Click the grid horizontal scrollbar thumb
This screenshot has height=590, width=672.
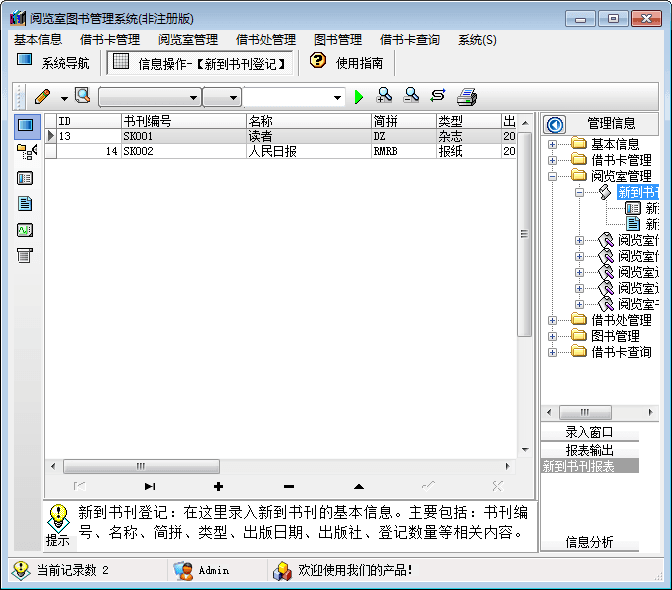tap(141, 466)
